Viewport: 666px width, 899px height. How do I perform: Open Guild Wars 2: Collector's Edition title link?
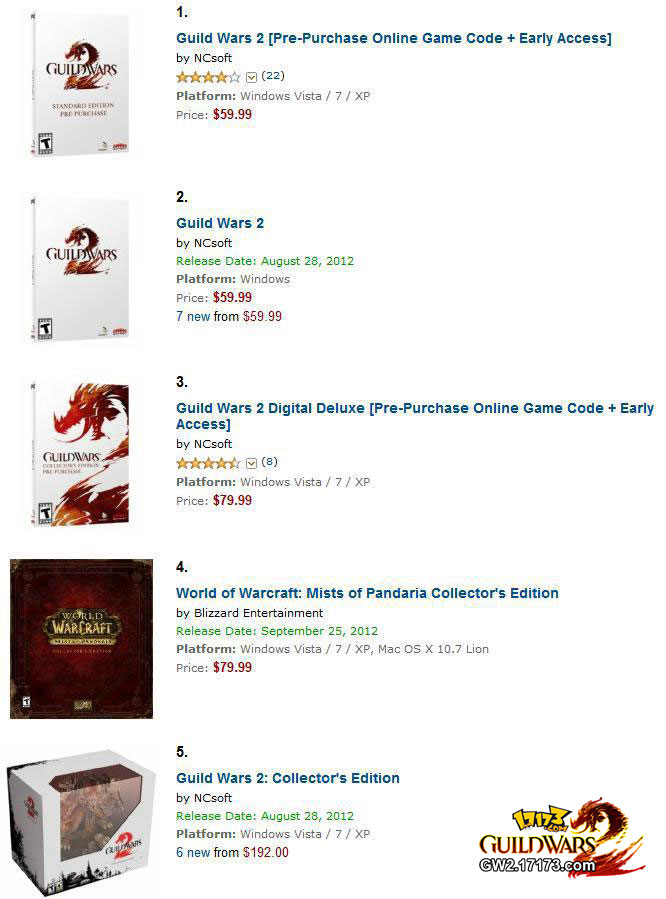pos(288,779)
